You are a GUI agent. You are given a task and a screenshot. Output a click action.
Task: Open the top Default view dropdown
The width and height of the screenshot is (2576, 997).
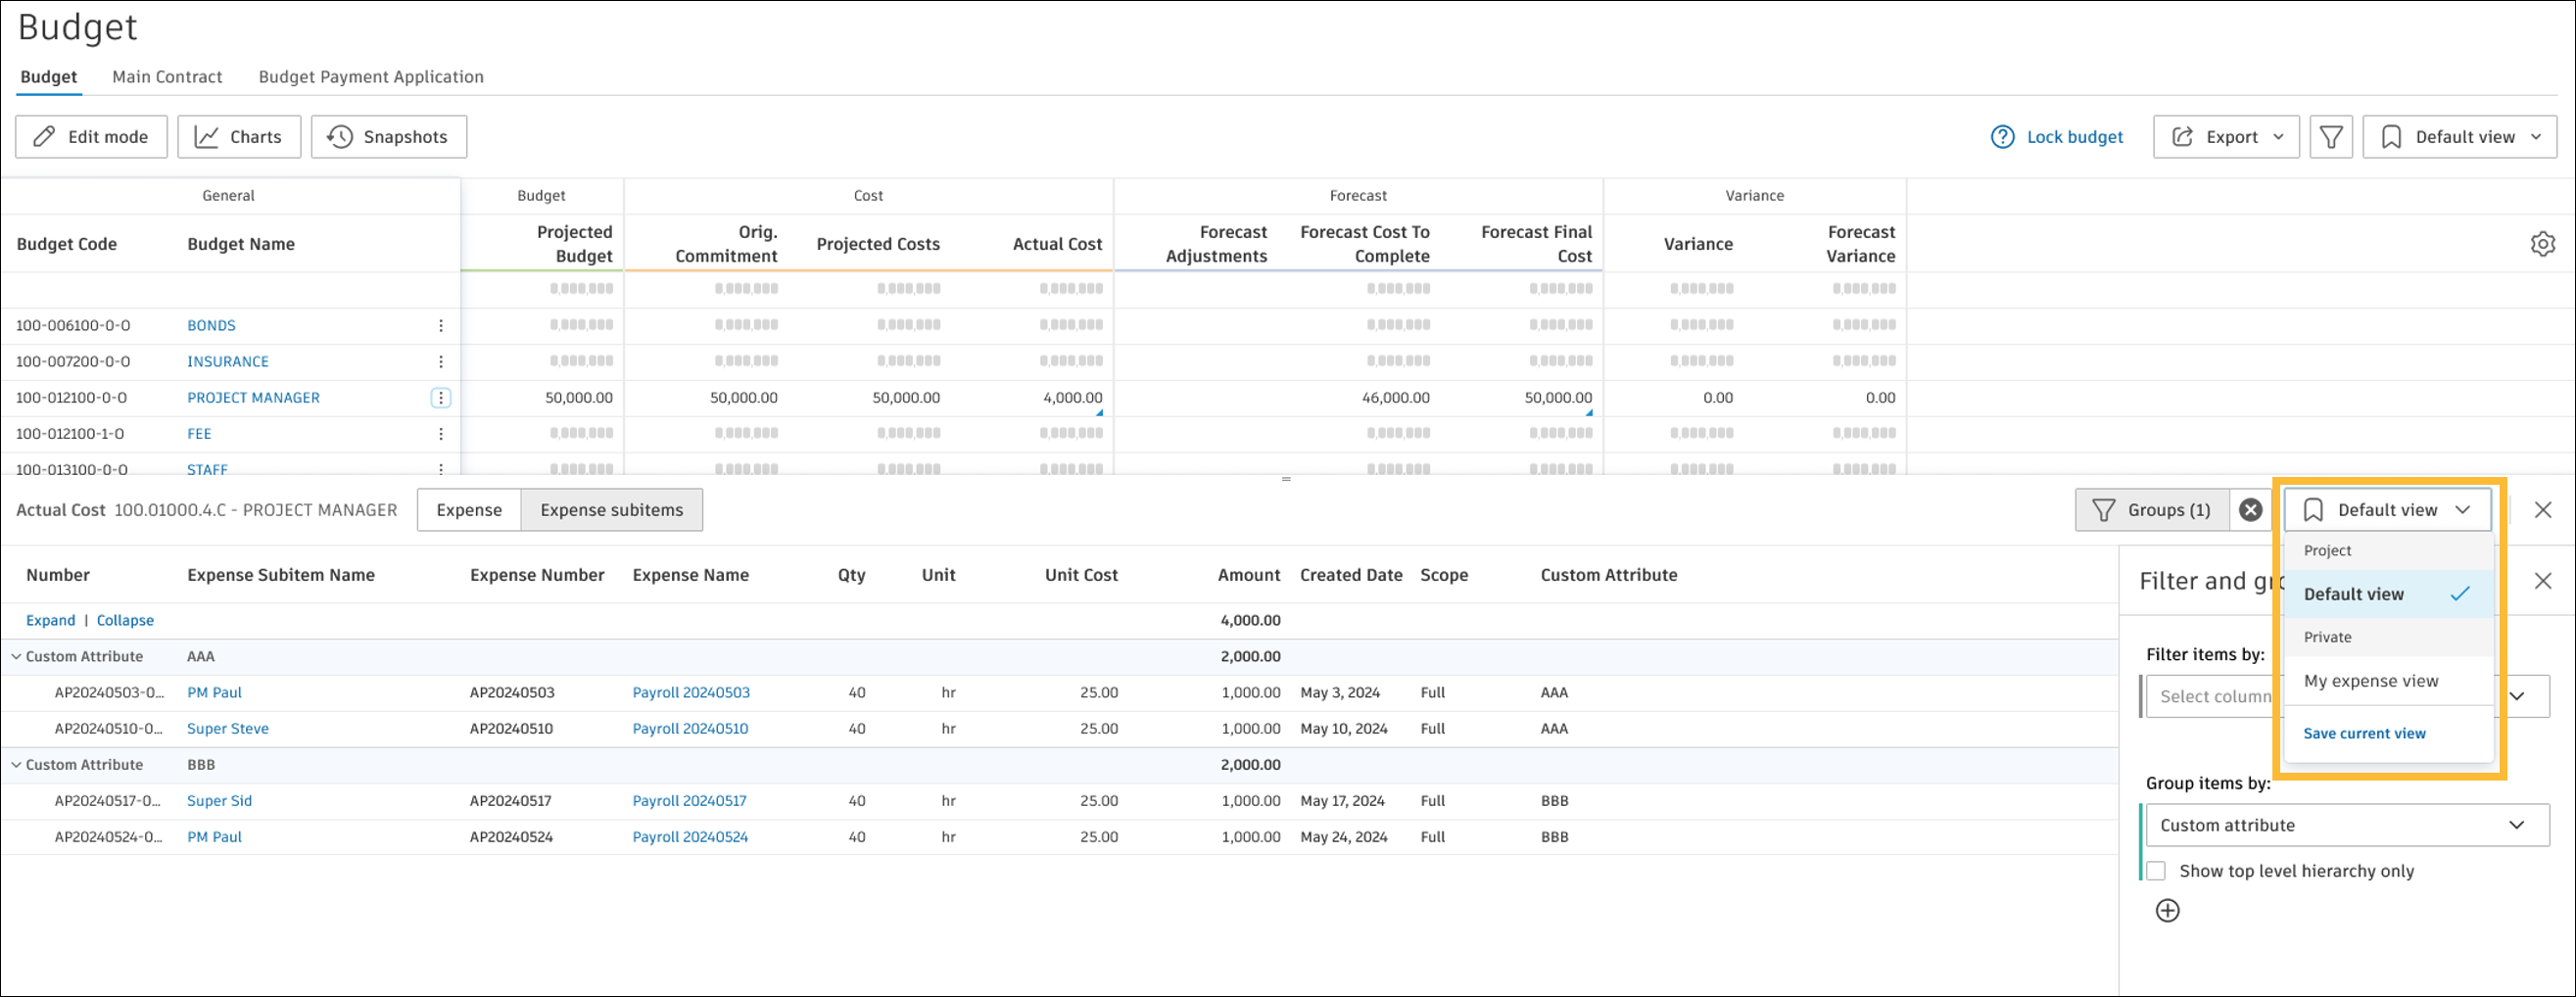(2460, 137)
